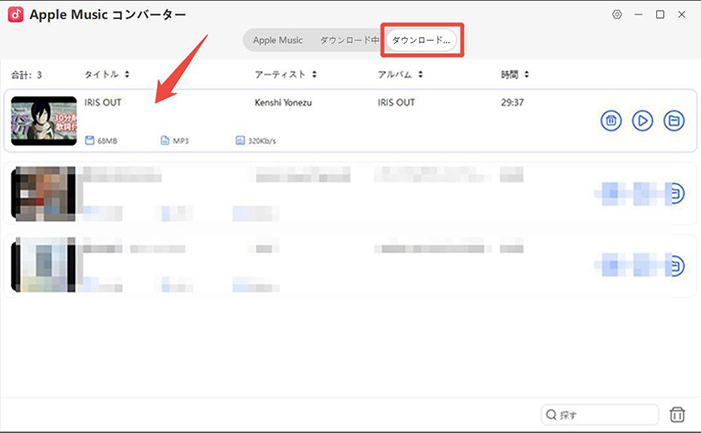
Task: Switch to the Apple Music tab
Action: point(278,40)
